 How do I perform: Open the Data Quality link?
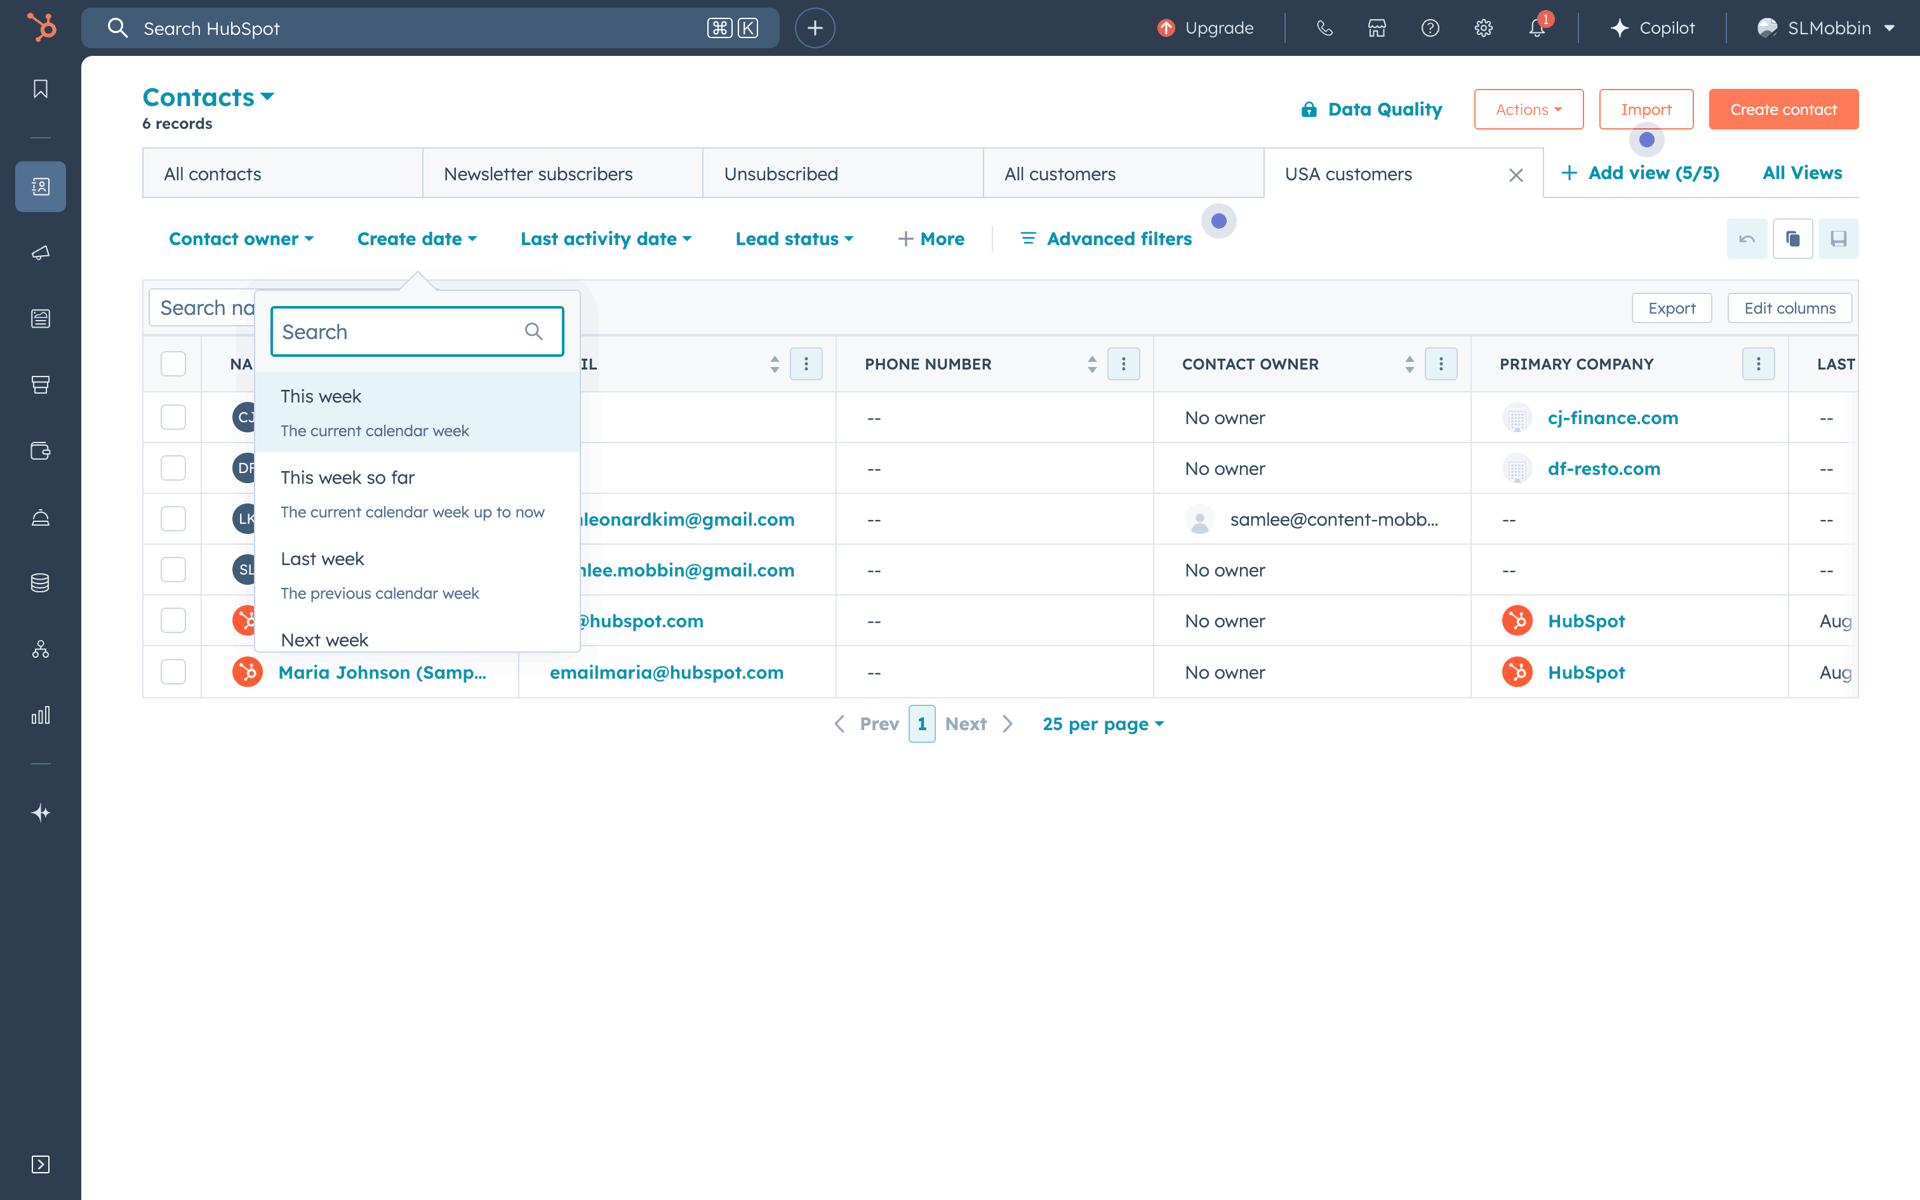point(1371,109)
